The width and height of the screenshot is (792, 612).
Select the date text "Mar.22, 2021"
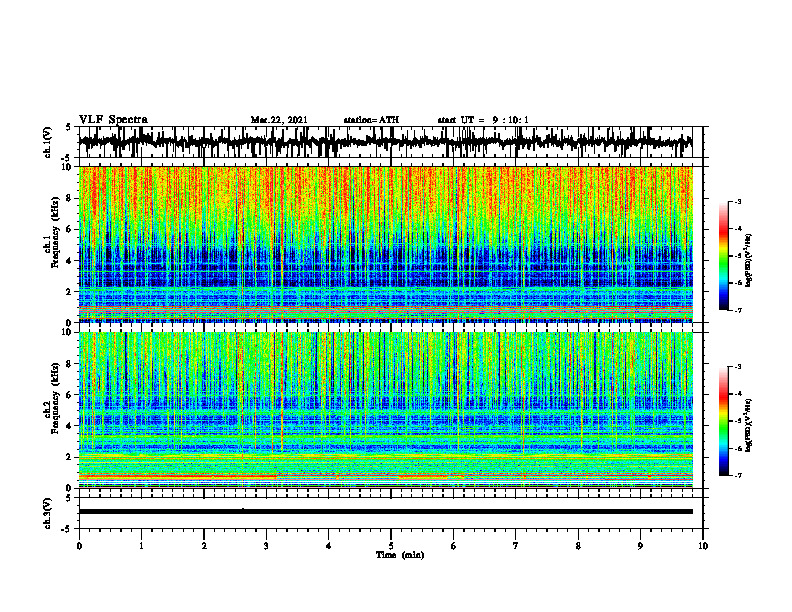pyautogui.click(x=279, y=120)
